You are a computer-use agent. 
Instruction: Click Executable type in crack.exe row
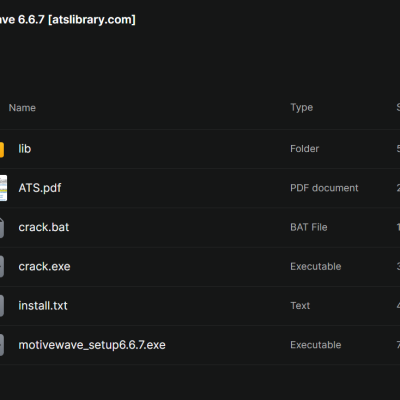(315, 266)
